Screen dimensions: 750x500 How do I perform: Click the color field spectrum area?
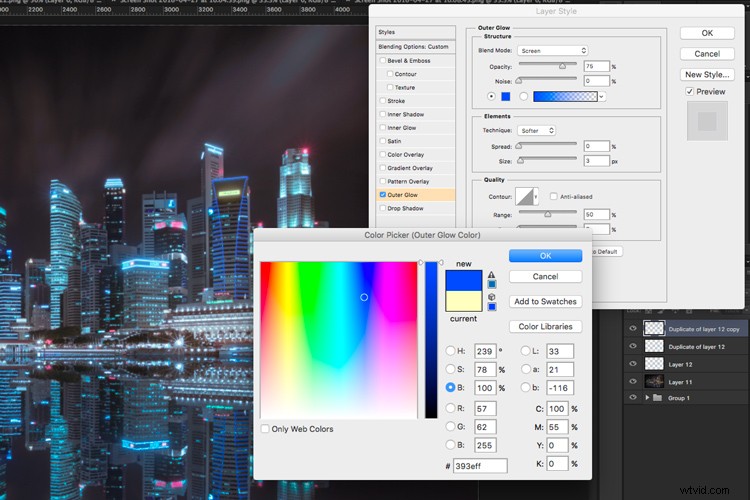coord(339,340)
